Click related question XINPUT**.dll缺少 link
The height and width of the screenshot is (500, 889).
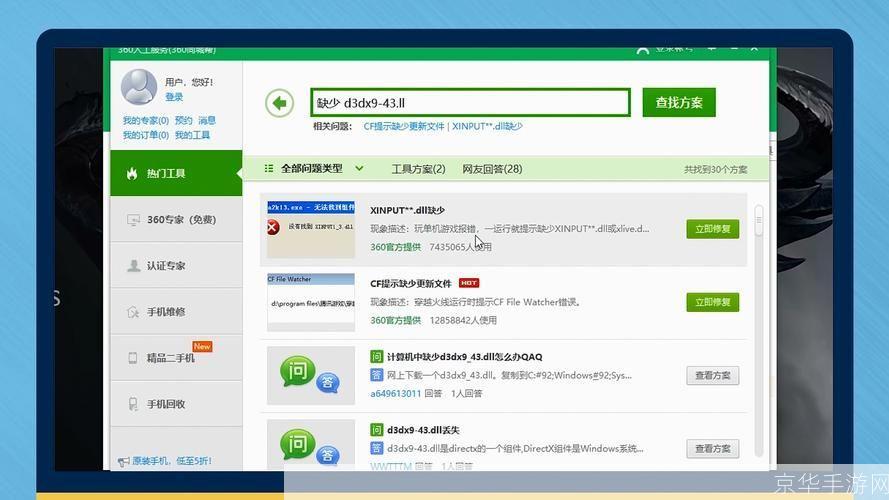pos(487,126)
